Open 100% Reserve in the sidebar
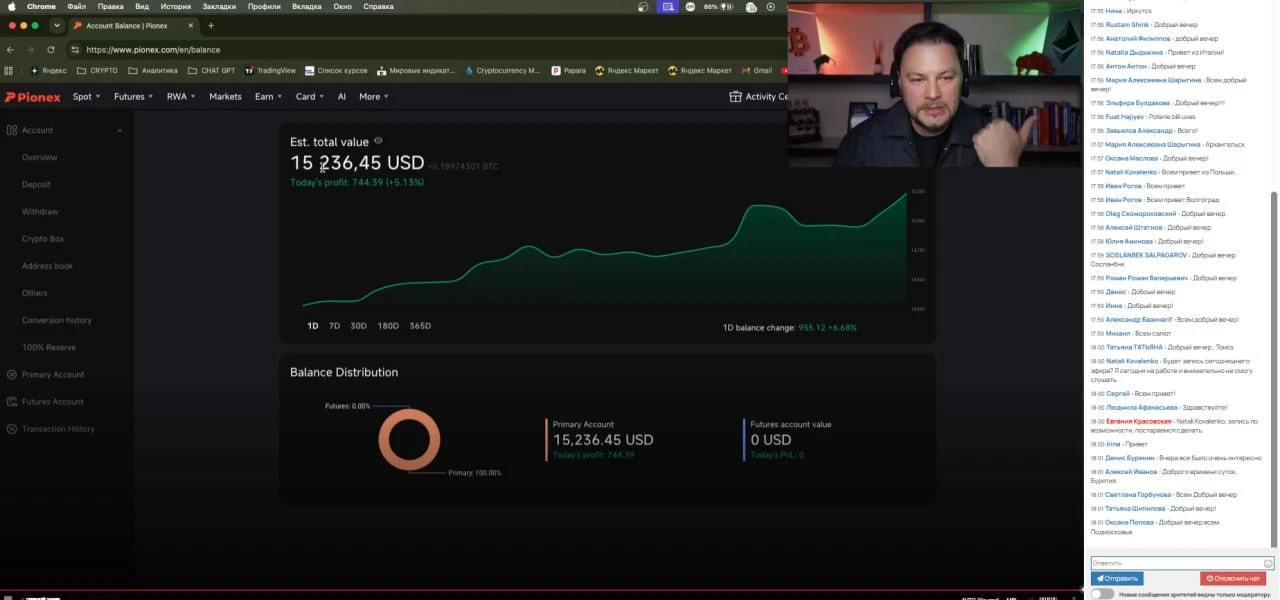 pos(49,347)
